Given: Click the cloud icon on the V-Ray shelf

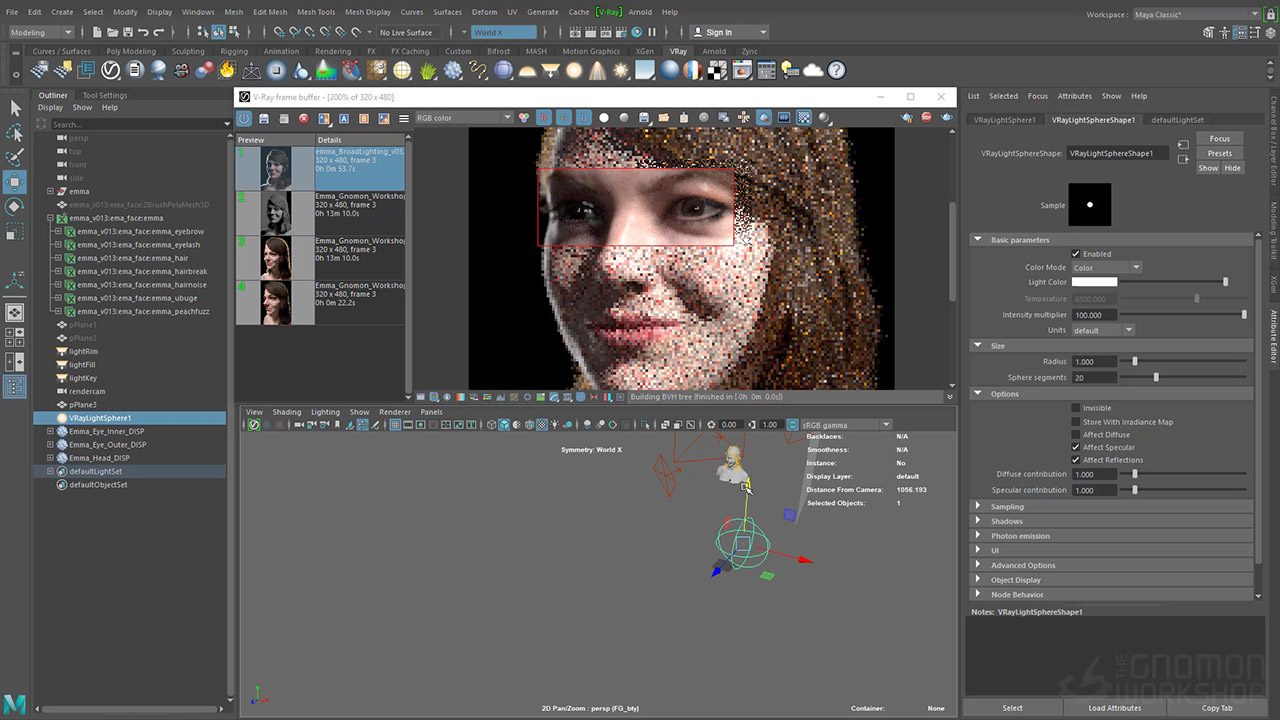Looking at the screenshot, I should (813, 70).
